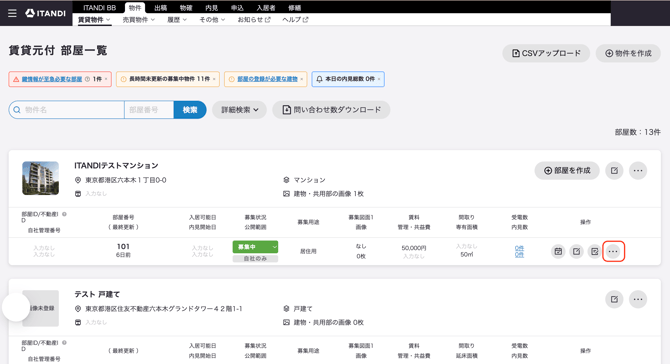Open the calendar icon for room 101

tap(558, 251)
